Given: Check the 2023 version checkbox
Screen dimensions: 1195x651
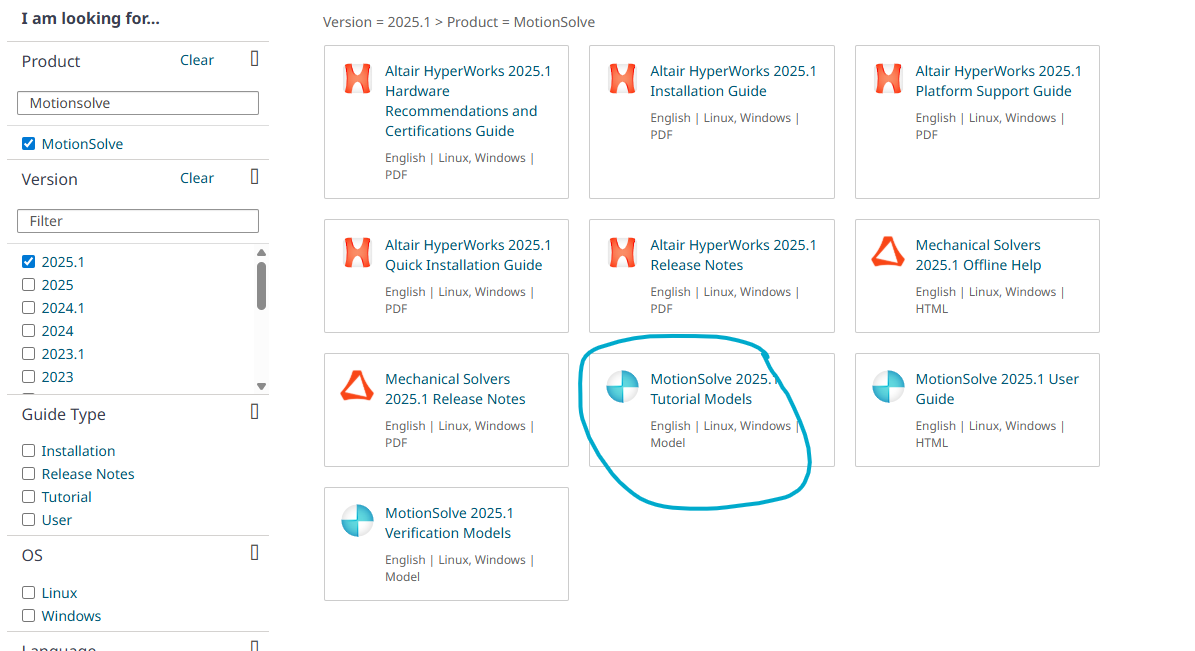Looking at the screenshot, I should click(x=28, y=377).
